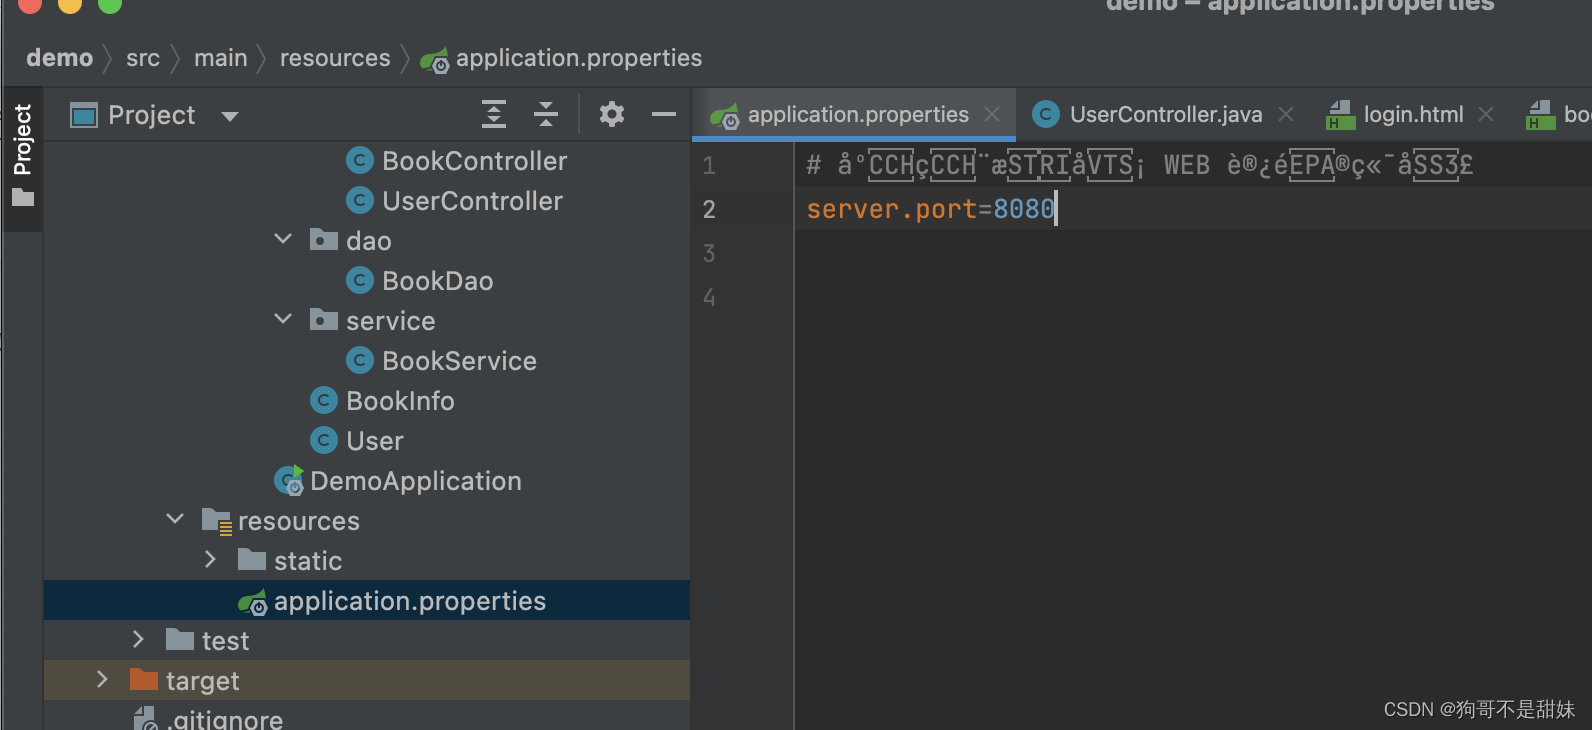Click the UserController.java tab class icon
Image resolution: width=1592 pixels, height=730 pixels.
click(1046, 114)
